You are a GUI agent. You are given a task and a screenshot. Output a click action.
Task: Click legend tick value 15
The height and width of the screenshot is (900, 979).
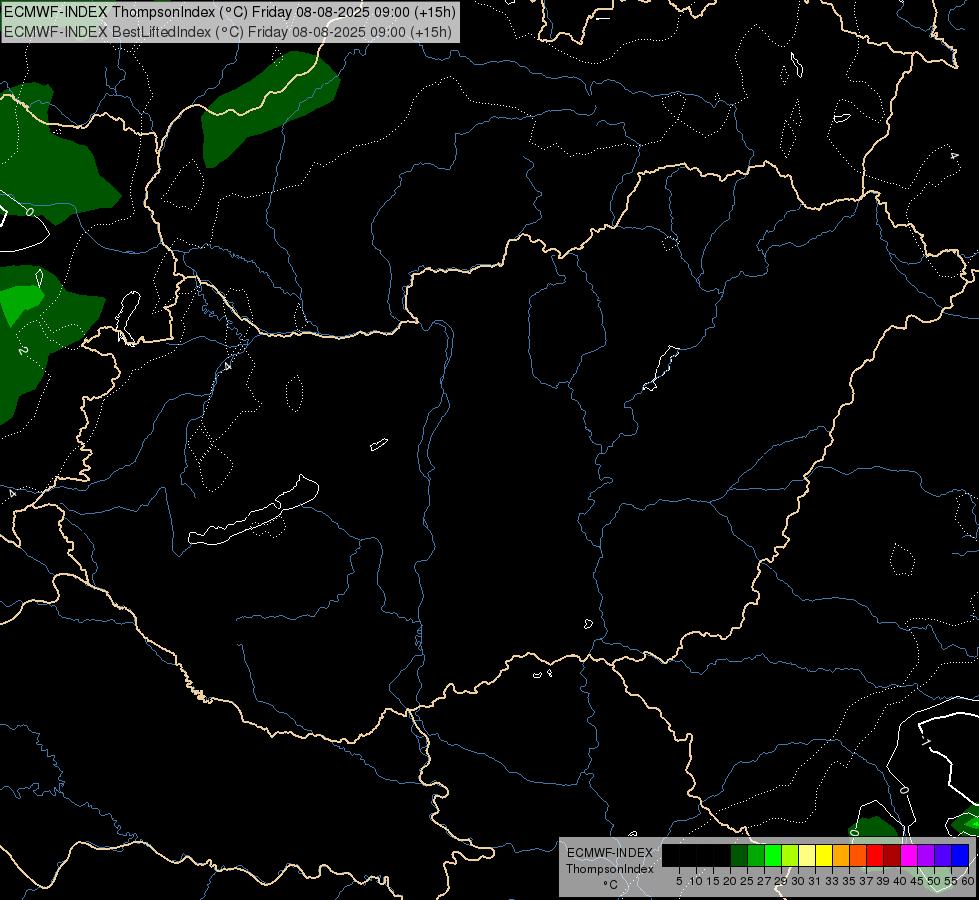(713, 881)
